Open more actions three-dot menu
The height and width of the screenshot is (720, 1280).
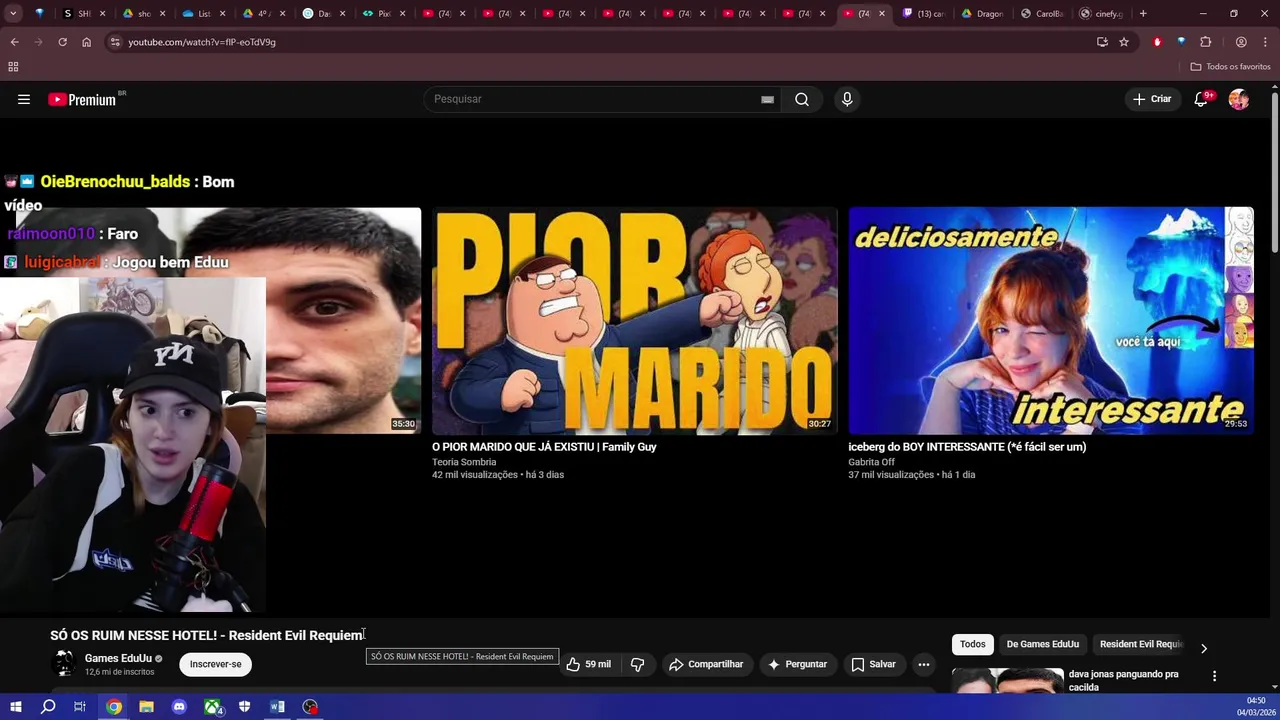pos(924,664)
